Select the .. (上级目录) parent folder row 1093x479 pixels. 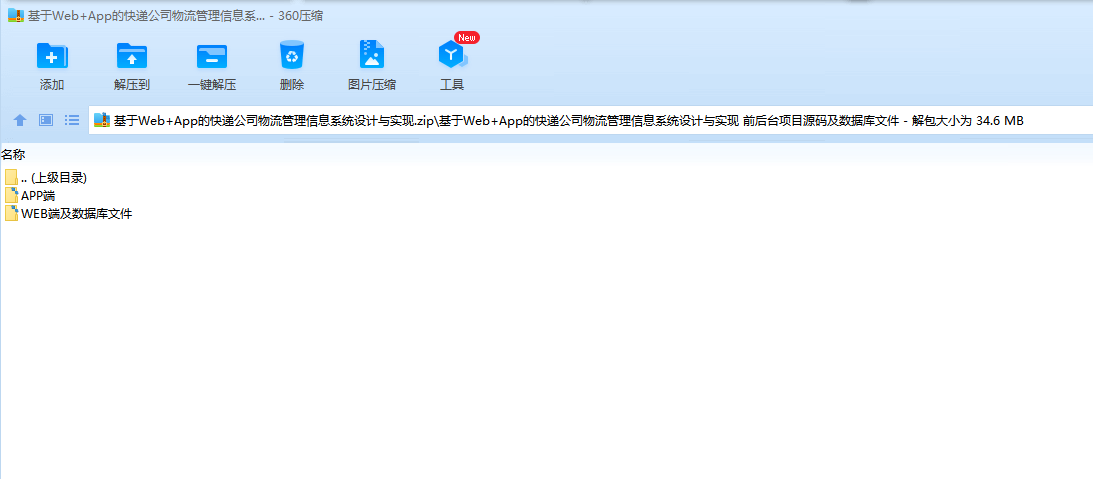click(46, 178)
